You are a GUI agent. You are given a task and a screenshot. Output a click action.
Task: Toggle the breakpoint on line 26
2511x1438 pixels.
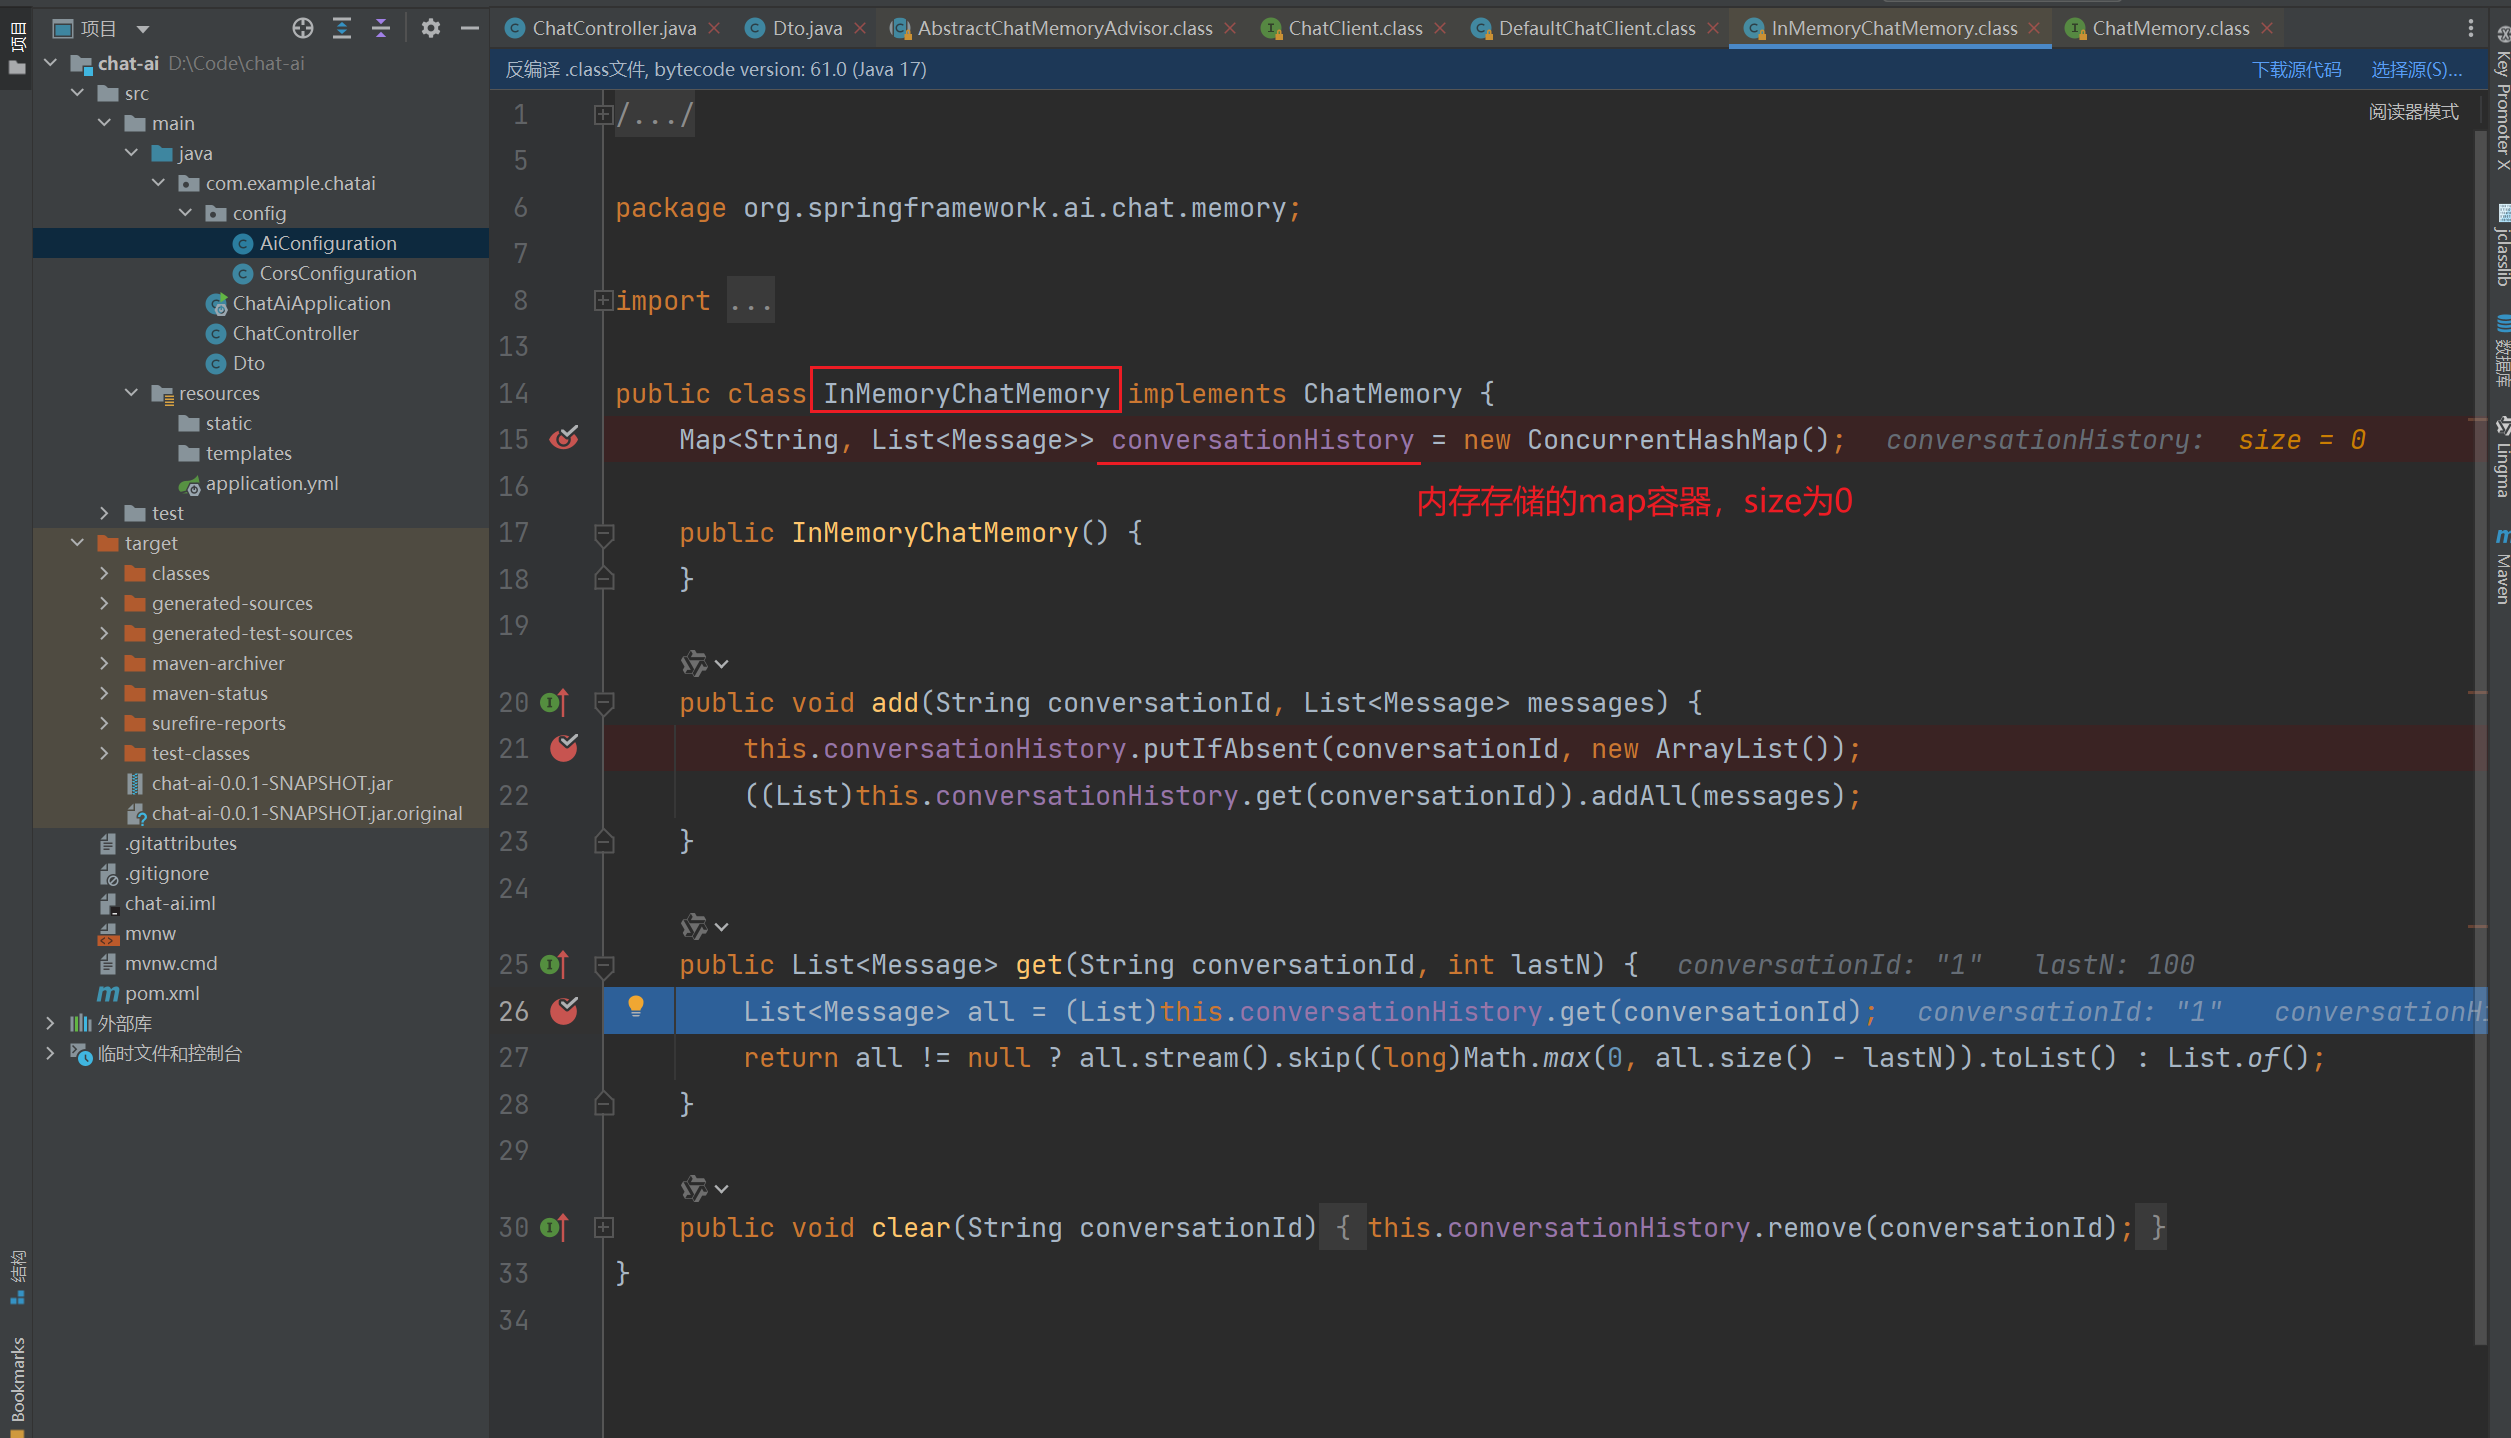pyautogui.click(x=564, y=1011)
